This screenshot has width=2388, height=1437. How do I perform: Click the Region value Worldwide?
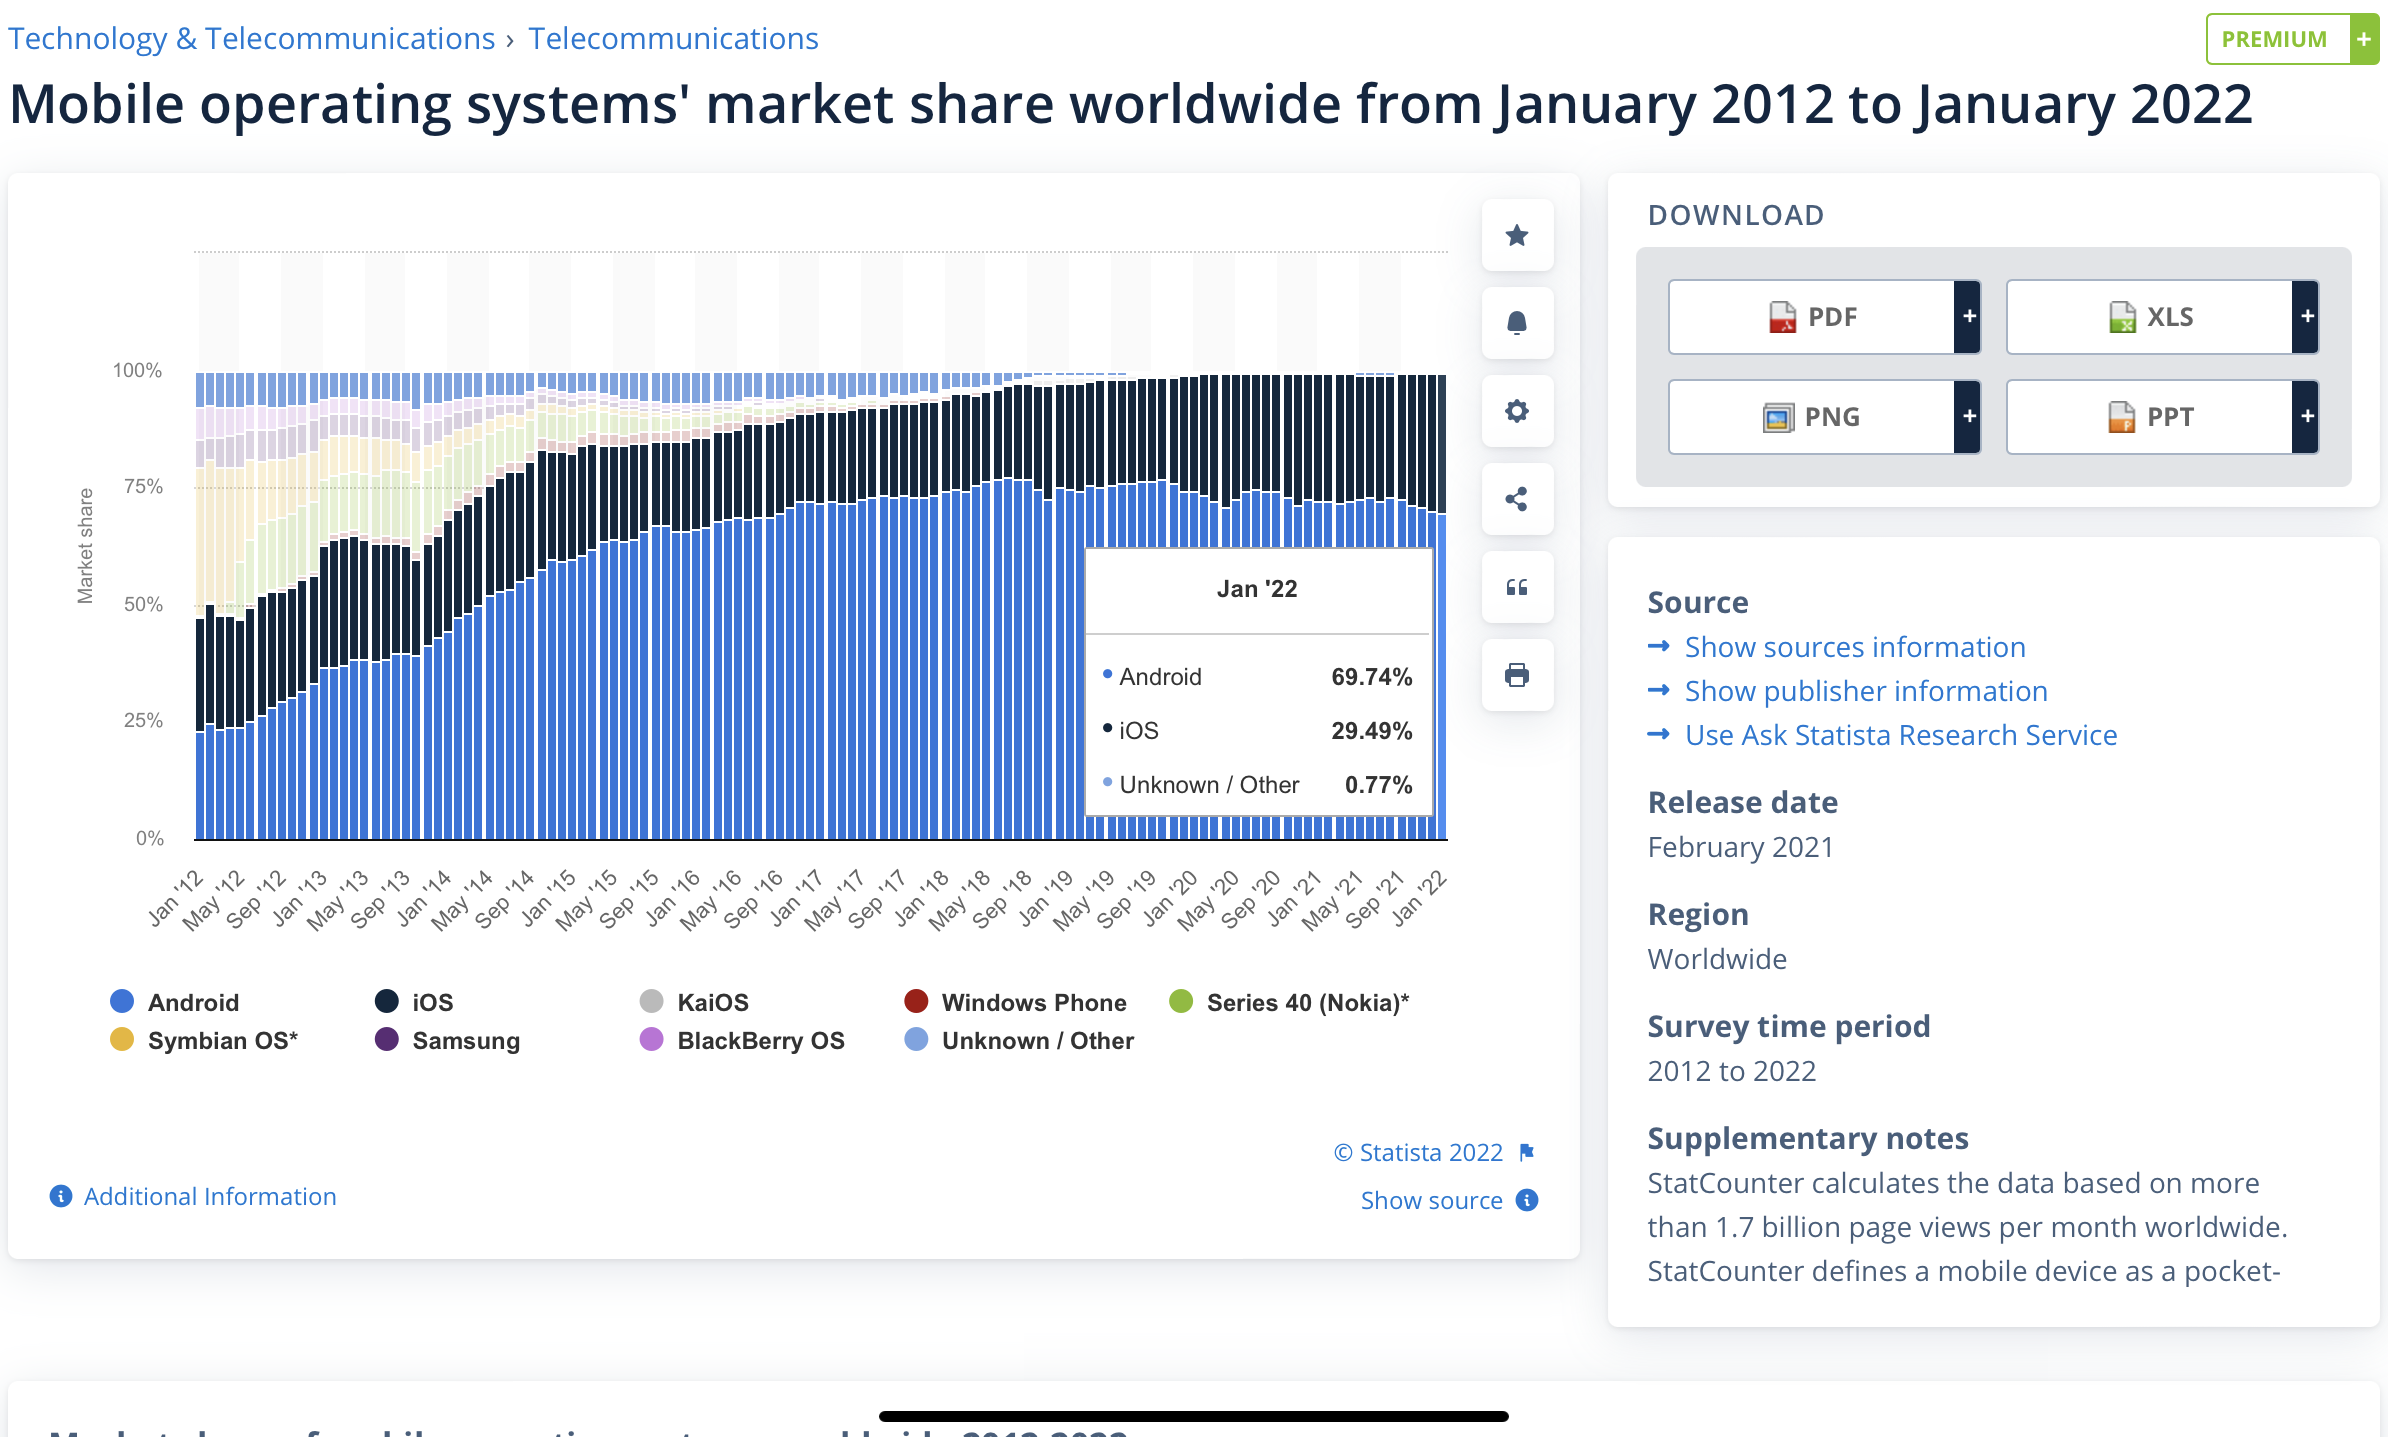click(1717, 959)
